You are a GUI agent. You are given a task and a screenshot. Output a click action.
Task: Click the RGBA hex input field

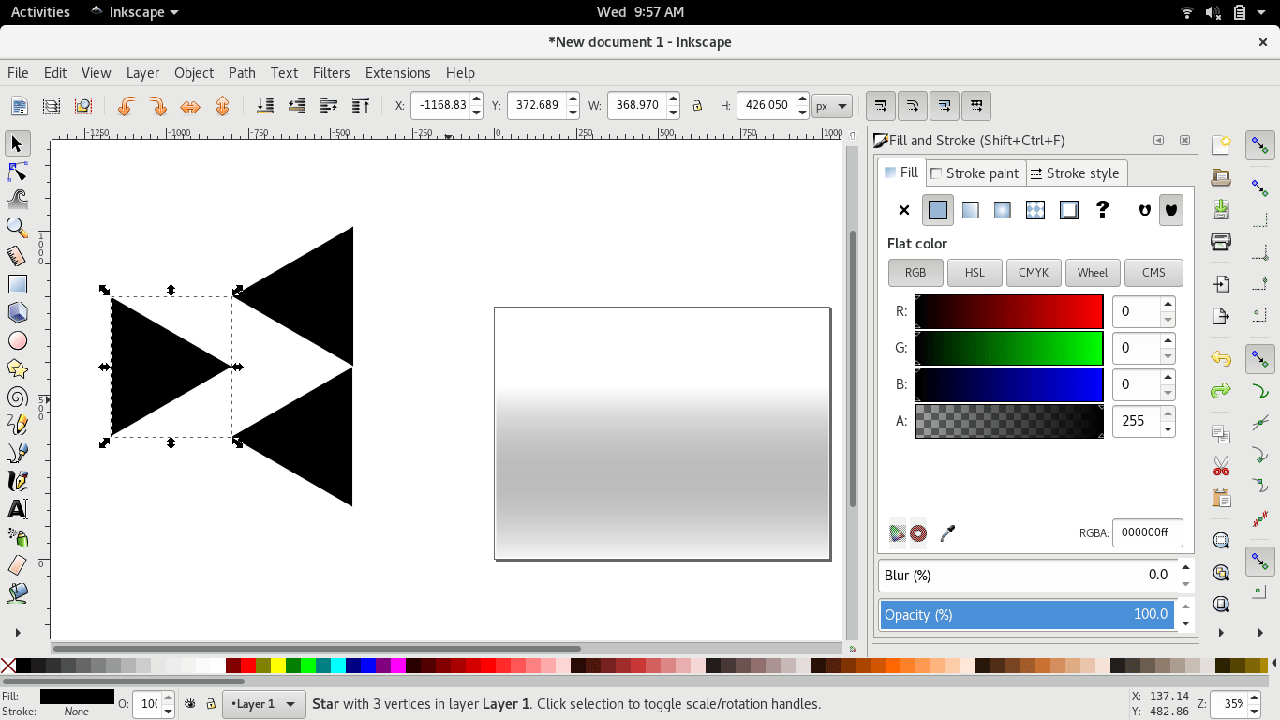tap(1146, 532)
